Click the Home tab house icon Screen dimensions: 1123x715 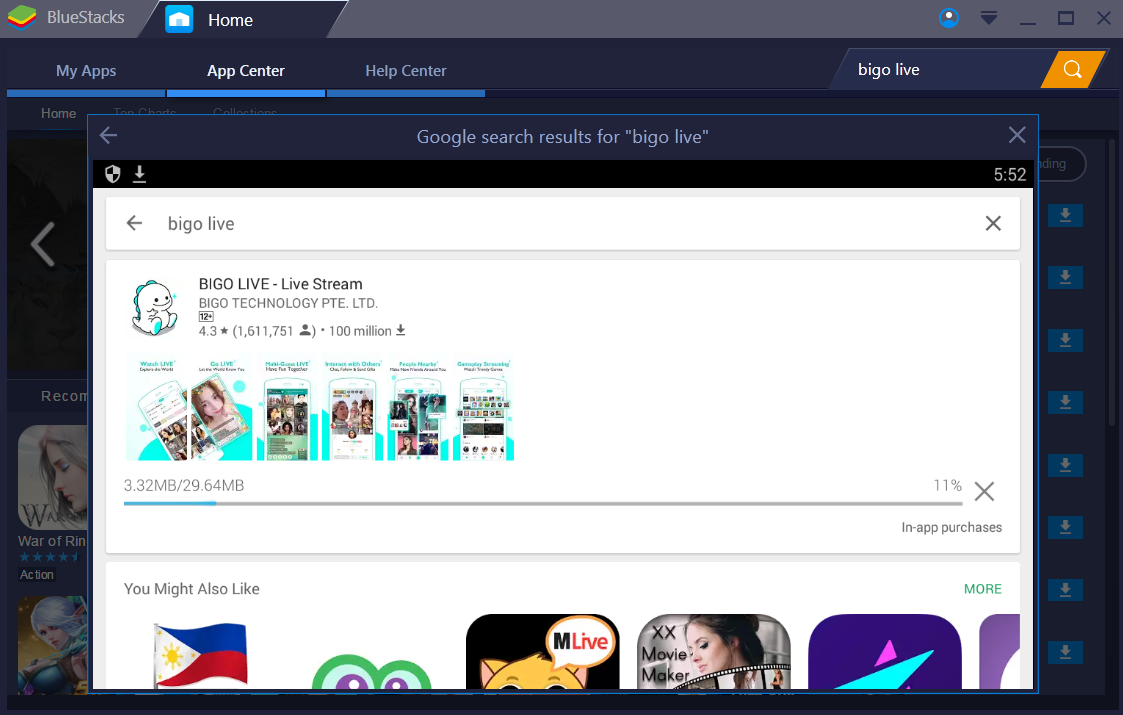tap(178, 18)
